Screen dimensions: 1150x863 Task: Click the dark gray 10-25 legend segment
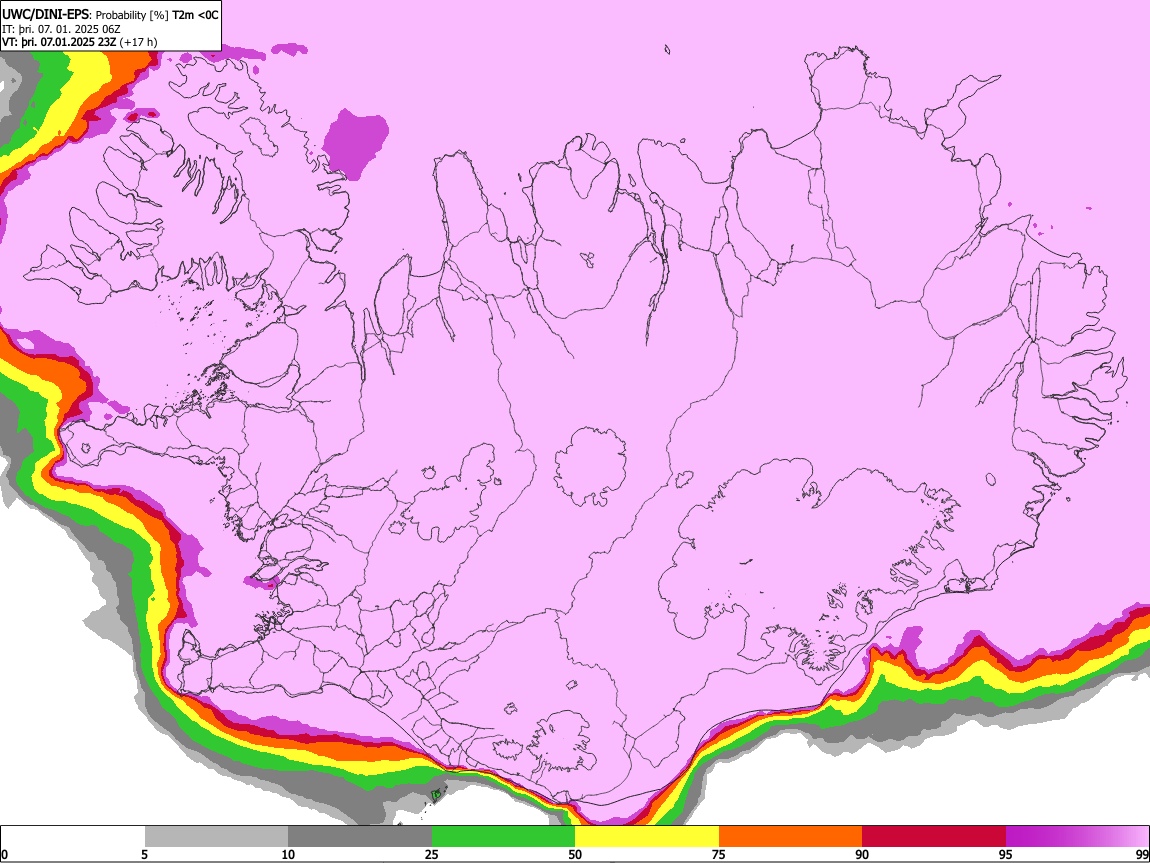click(360, 837)
